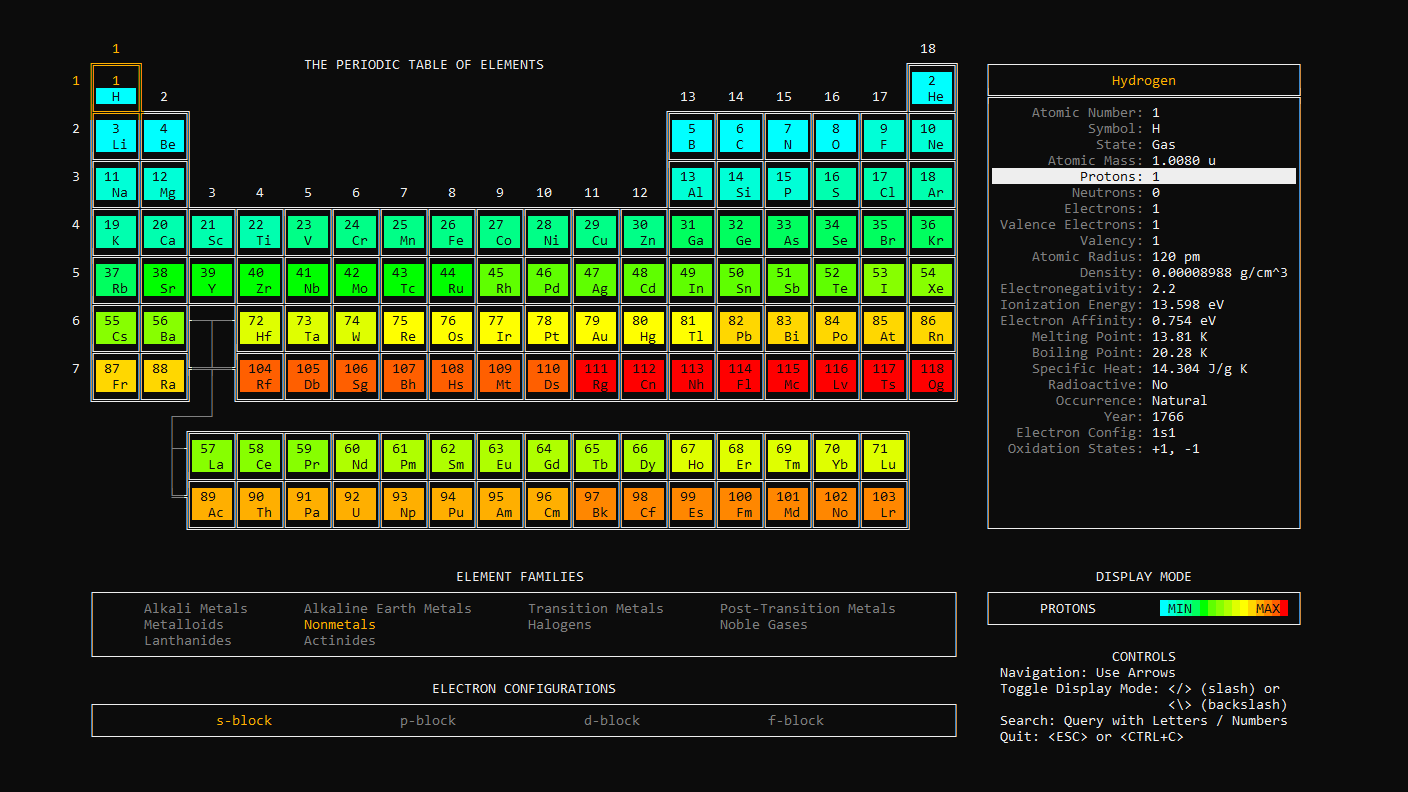Screen dimensions: 1408x792
Task: Select the Plutonium element tile
Action: click(452, 503)
